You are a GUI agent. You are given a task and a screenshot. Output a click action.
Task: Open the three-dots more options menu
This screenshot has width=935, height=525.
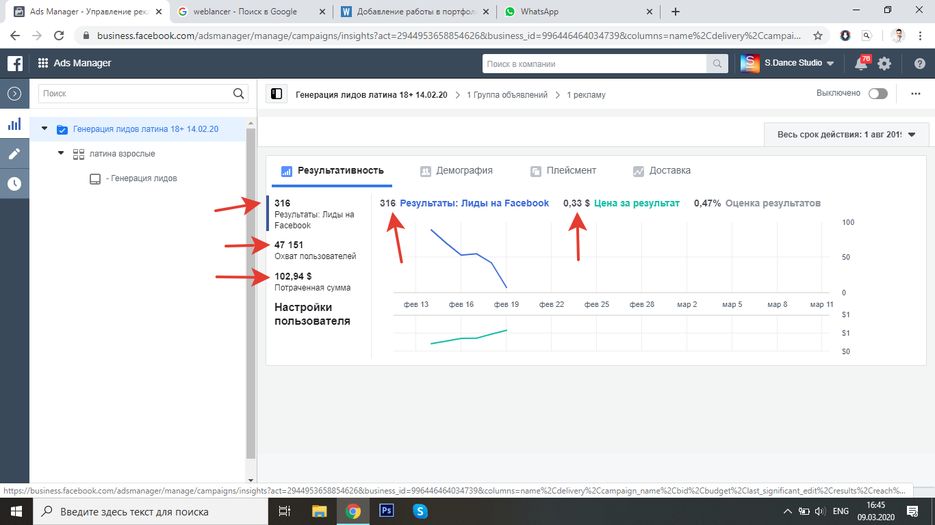click(915, 94)
